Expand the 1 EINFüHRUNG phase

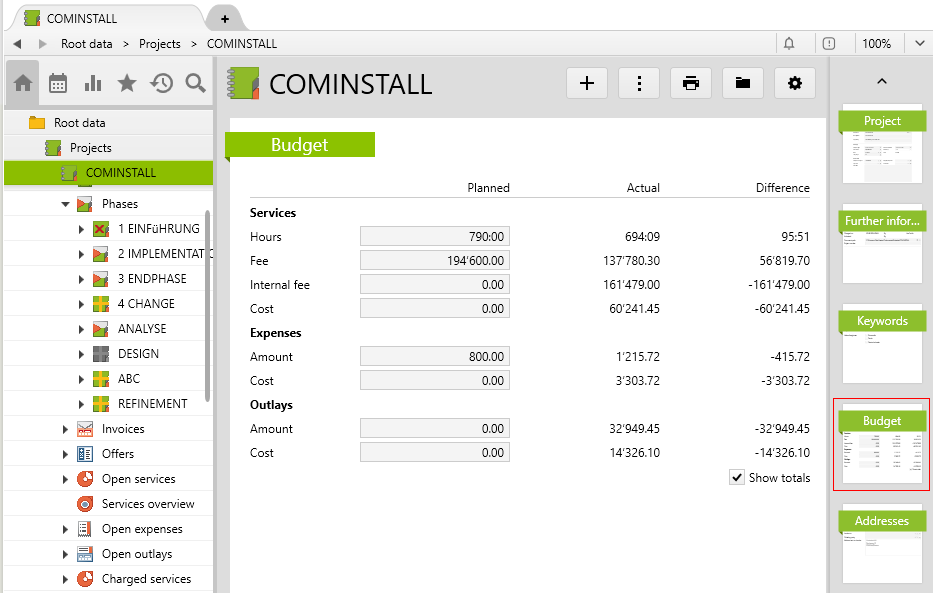click(81, 229)
